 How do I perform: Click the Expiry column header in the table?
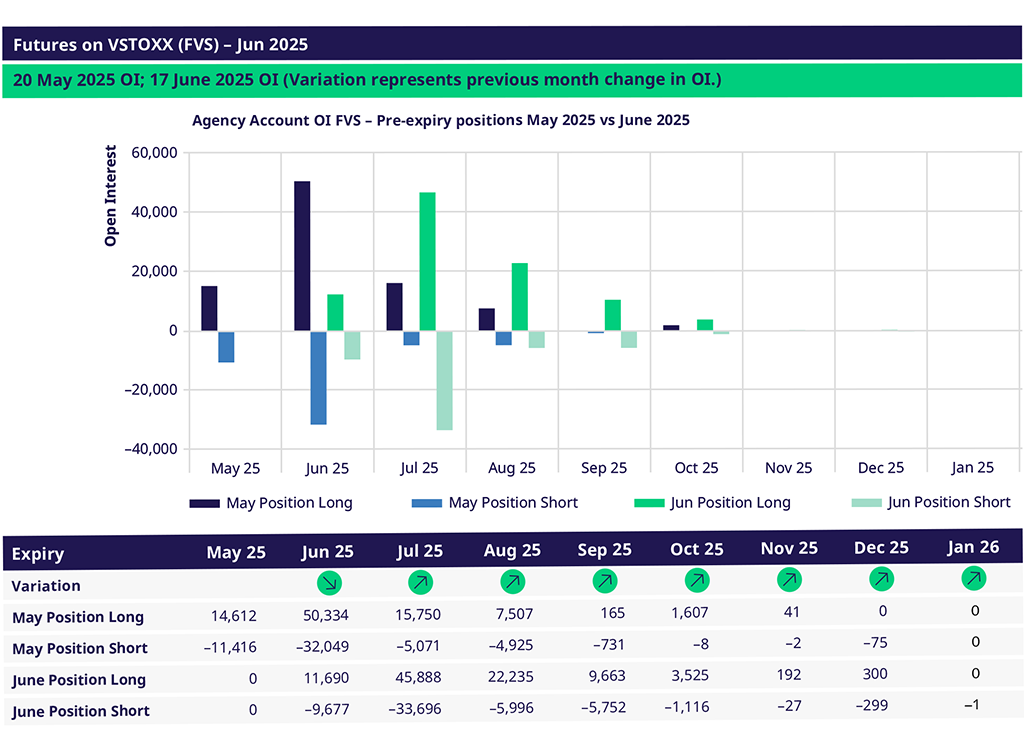(x=38, y=554)
